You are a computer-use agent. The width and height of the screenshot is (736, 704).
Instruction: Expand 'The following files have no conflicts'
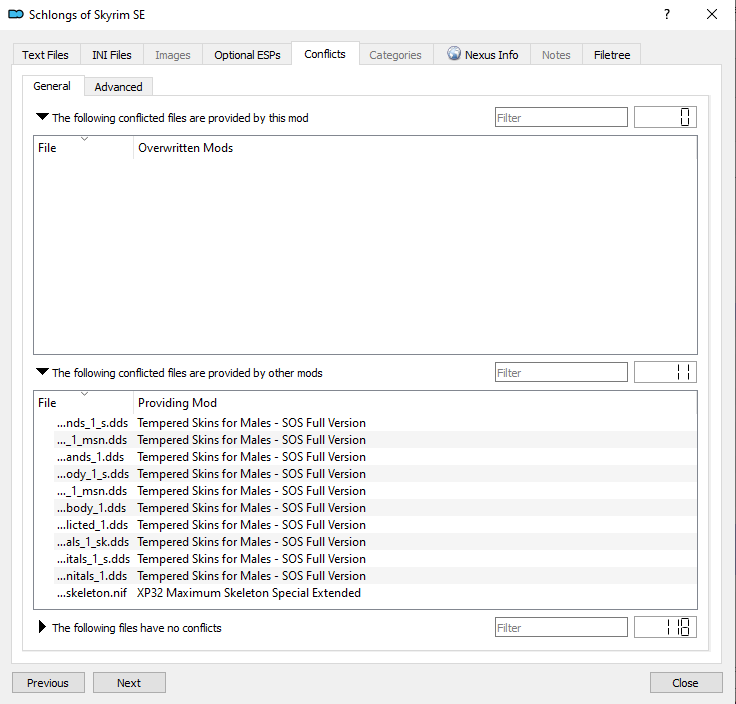pyautogui.click(x=42, y=627)
